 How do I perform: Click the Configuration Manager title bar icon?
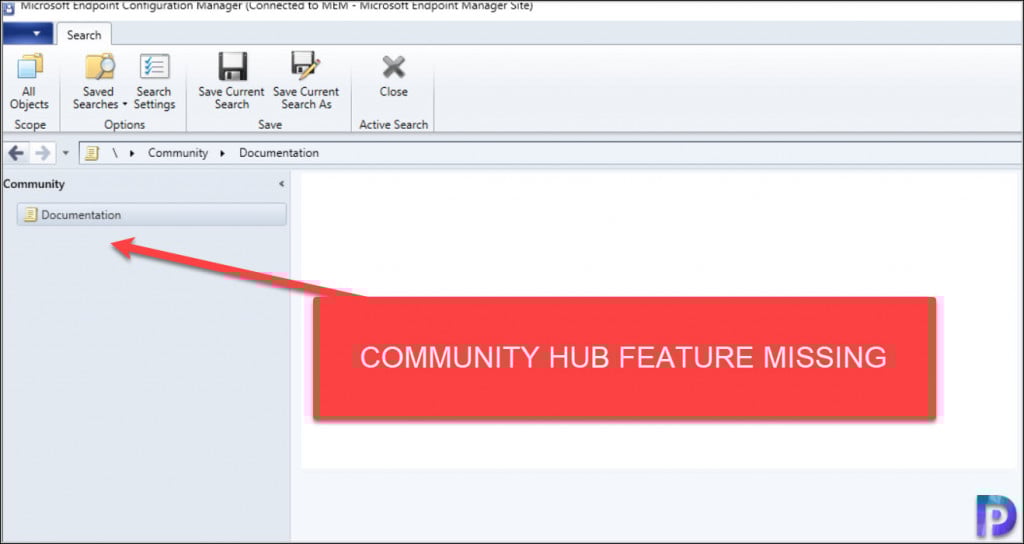pyautogui.click(x=9, y=8)
